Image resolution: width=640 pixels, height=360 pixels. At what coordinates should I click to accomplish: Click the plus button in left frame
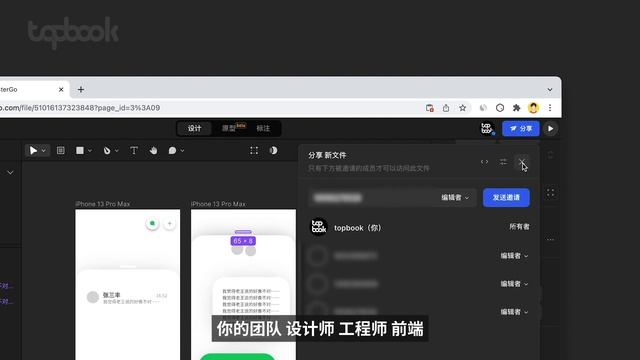click(169, 223)
